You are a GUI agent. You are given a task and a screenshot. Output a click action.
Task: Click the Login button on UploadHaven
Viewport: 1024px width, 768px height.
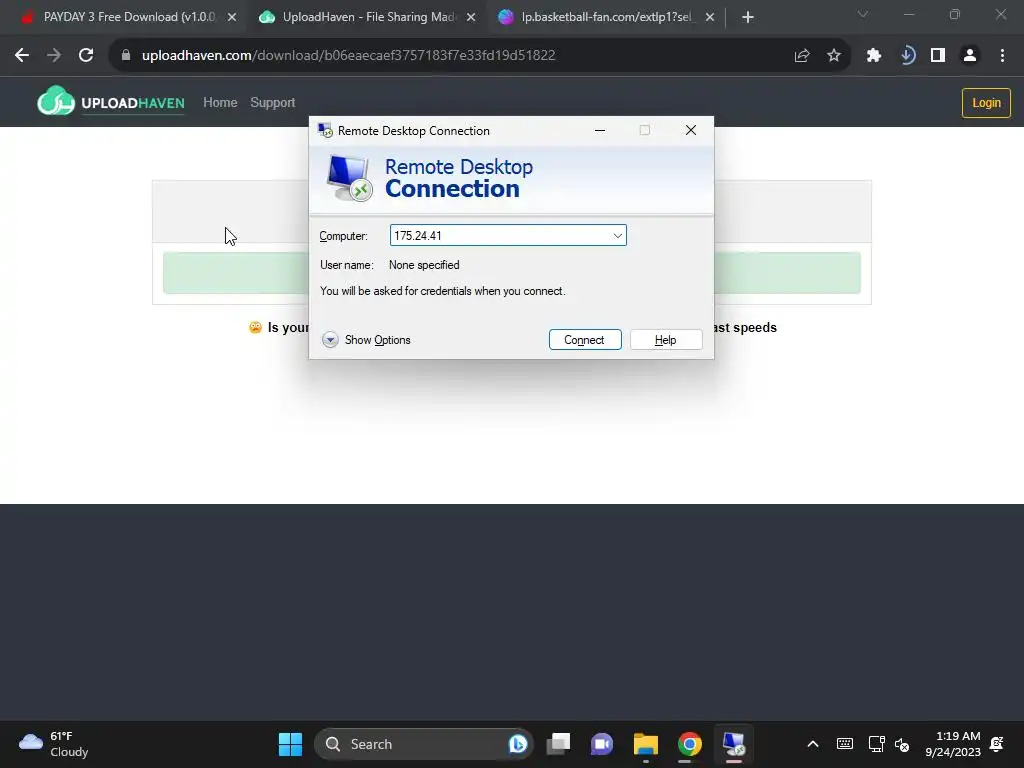coord(986,103)
